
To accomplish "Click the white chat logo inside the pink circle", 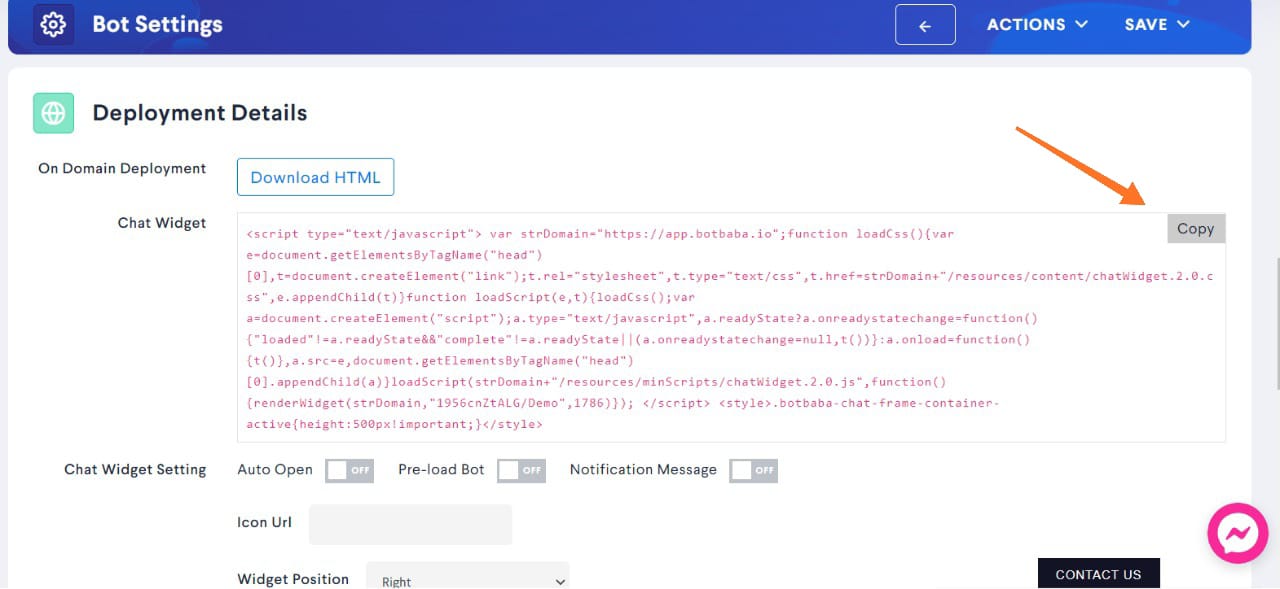I will click(1238, 533).
